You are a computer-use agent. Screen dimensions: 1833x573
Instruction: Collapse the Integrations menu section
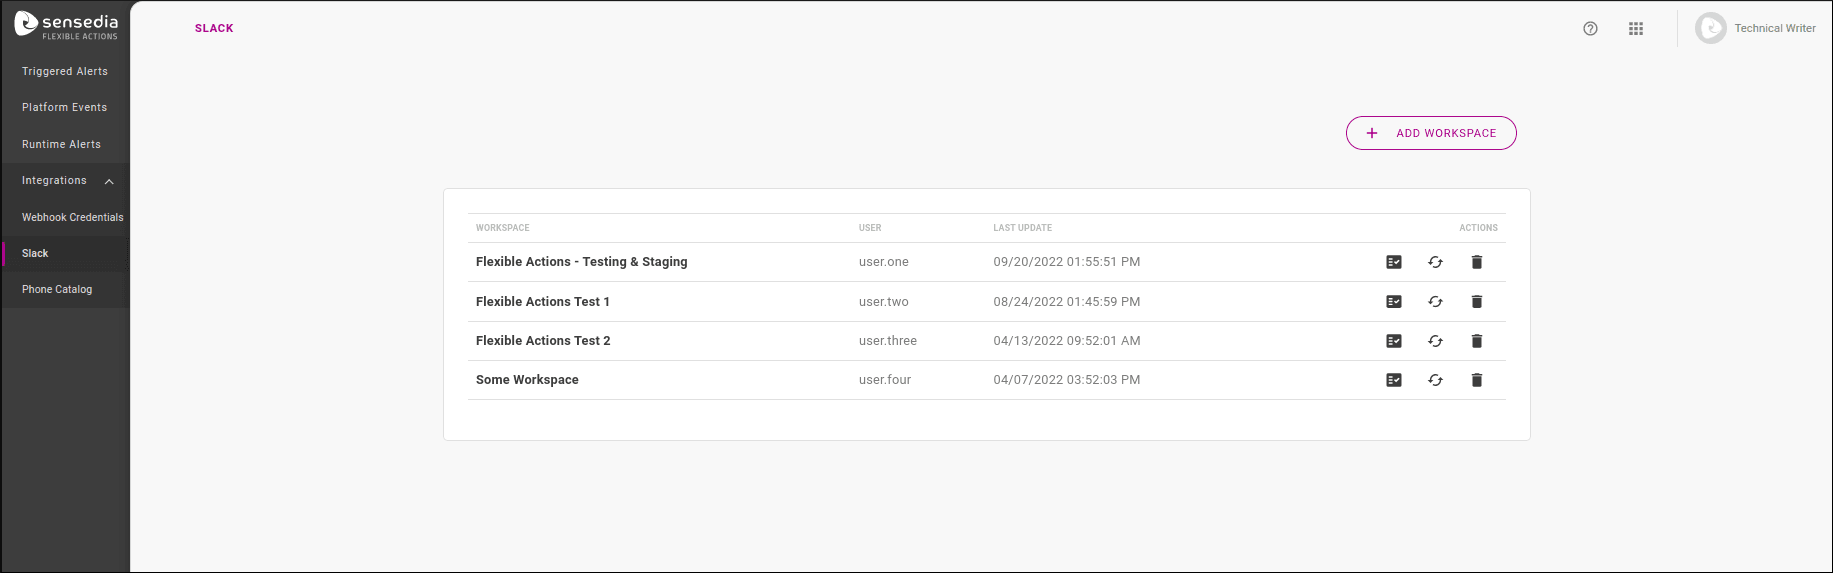click(109, 181)
